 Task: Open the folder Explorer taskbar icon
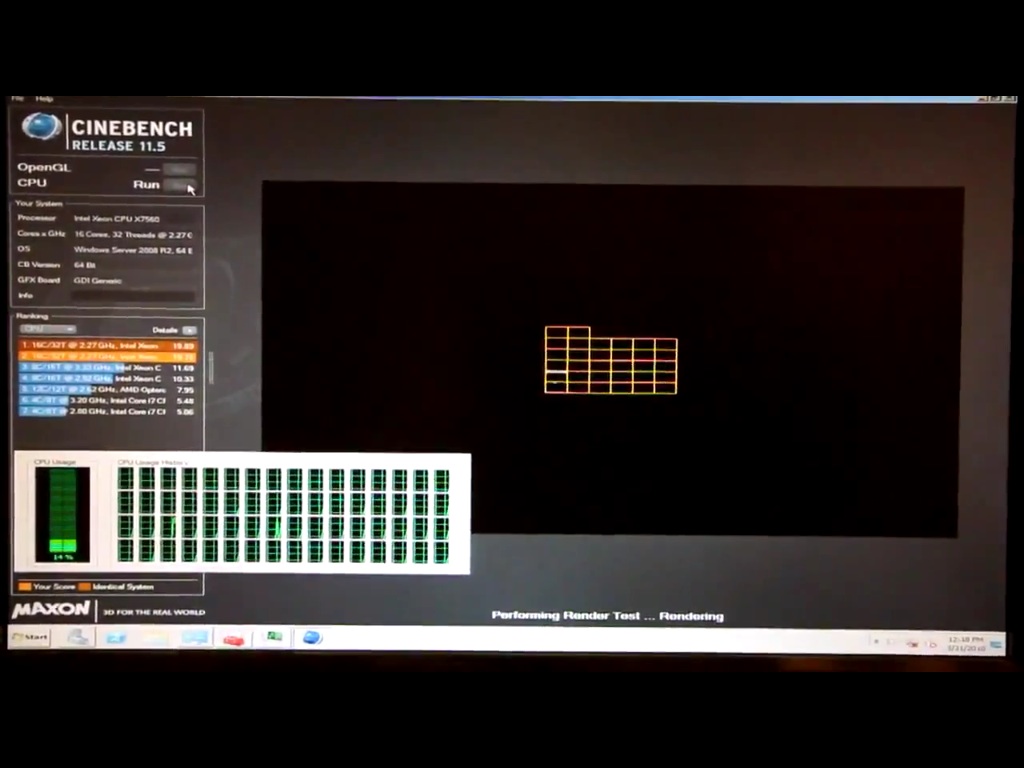coord(155,637)
